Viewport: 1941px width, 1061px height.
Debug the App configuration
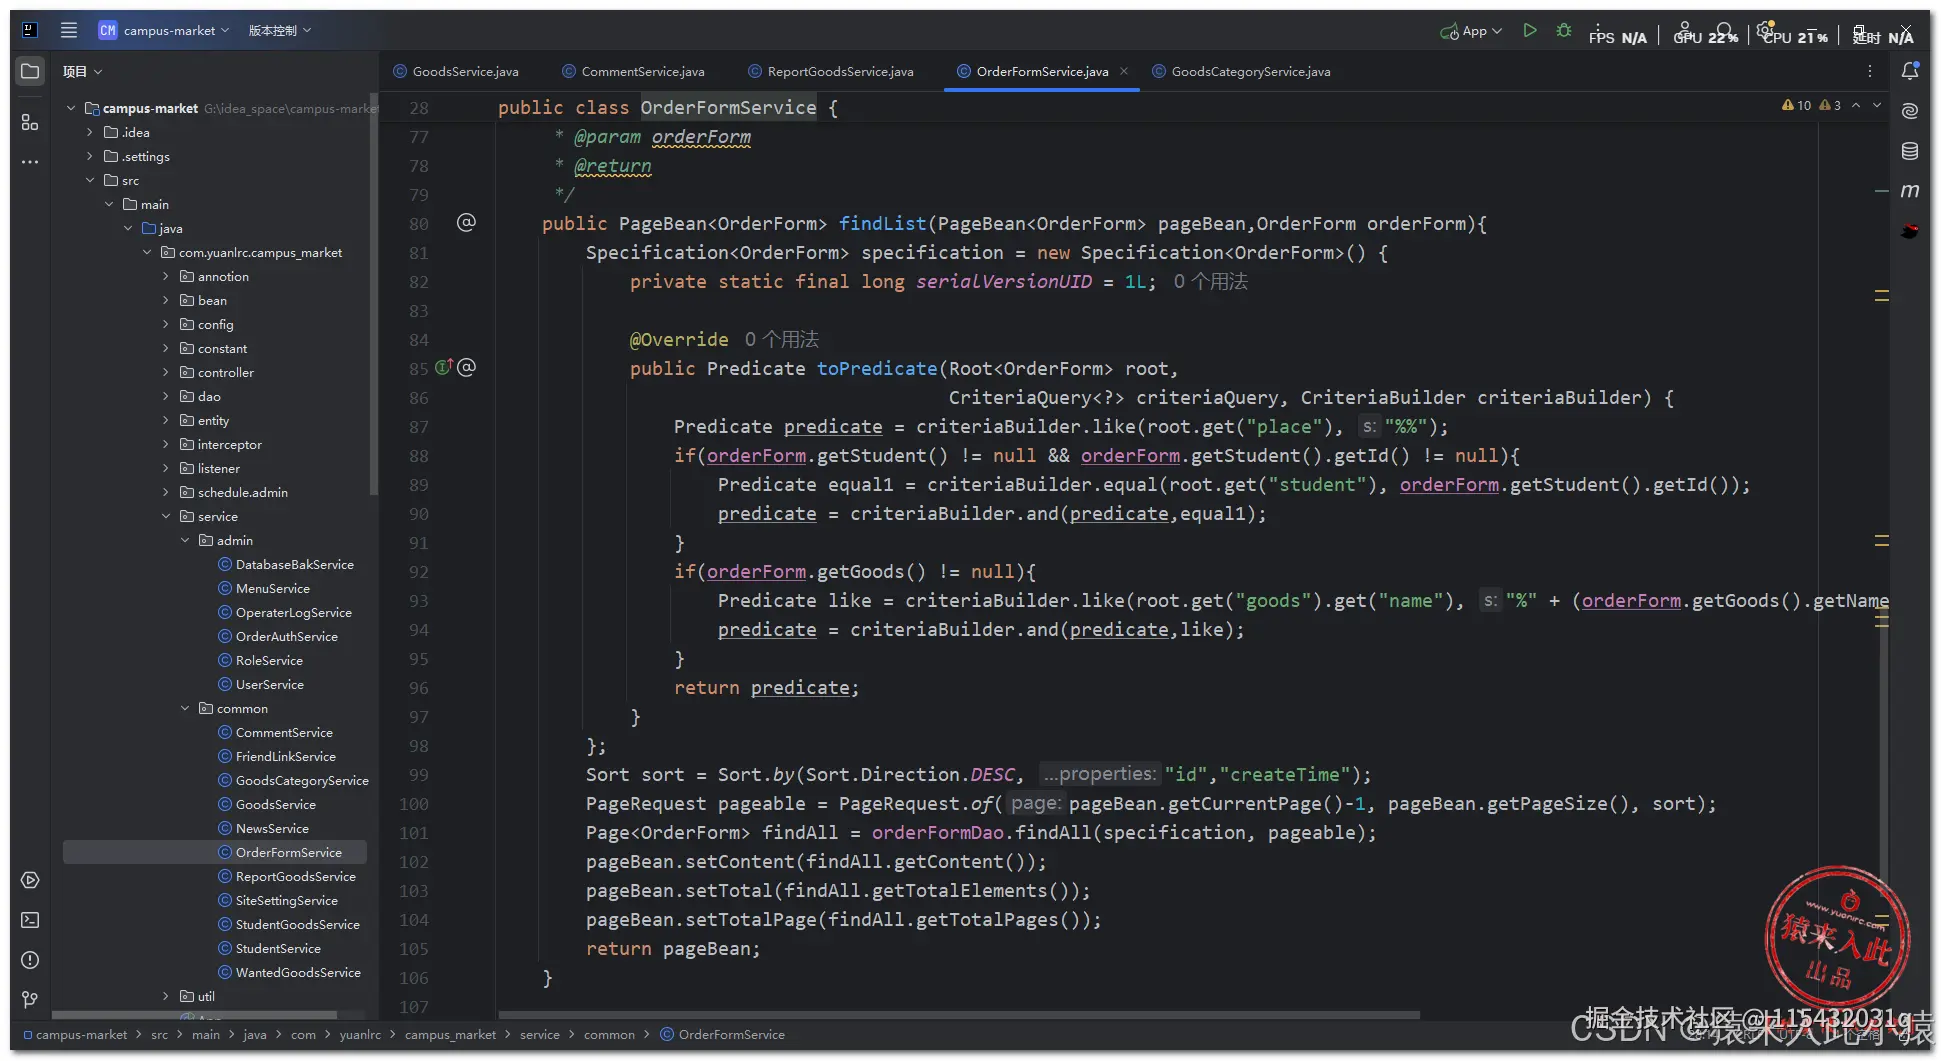pos(1564,31)
